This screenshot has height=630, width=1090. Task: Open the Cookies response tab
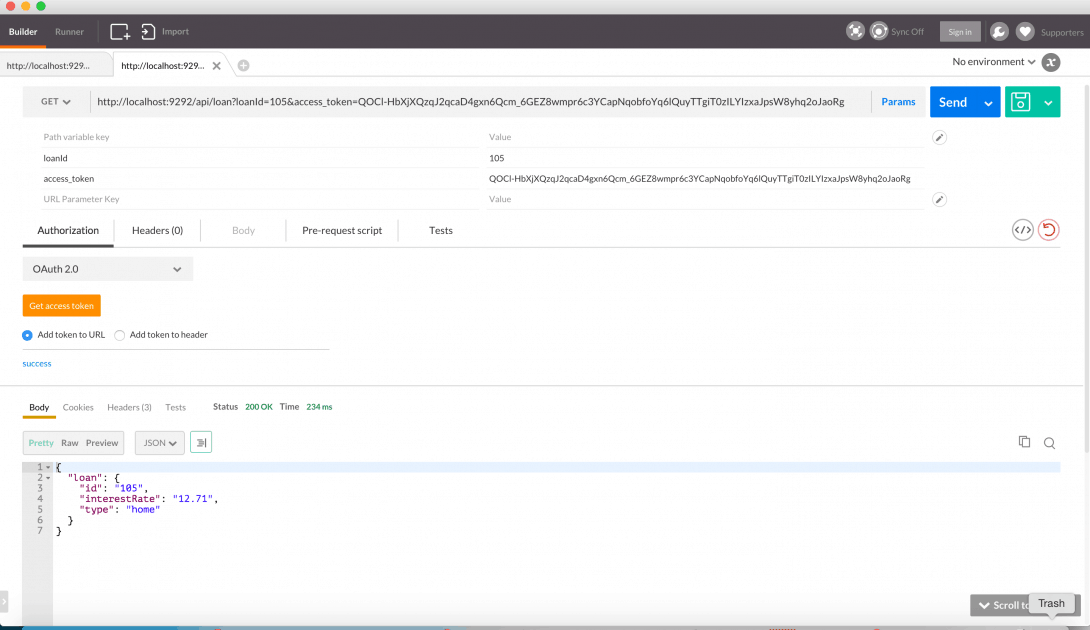click(x=78, y=407)
